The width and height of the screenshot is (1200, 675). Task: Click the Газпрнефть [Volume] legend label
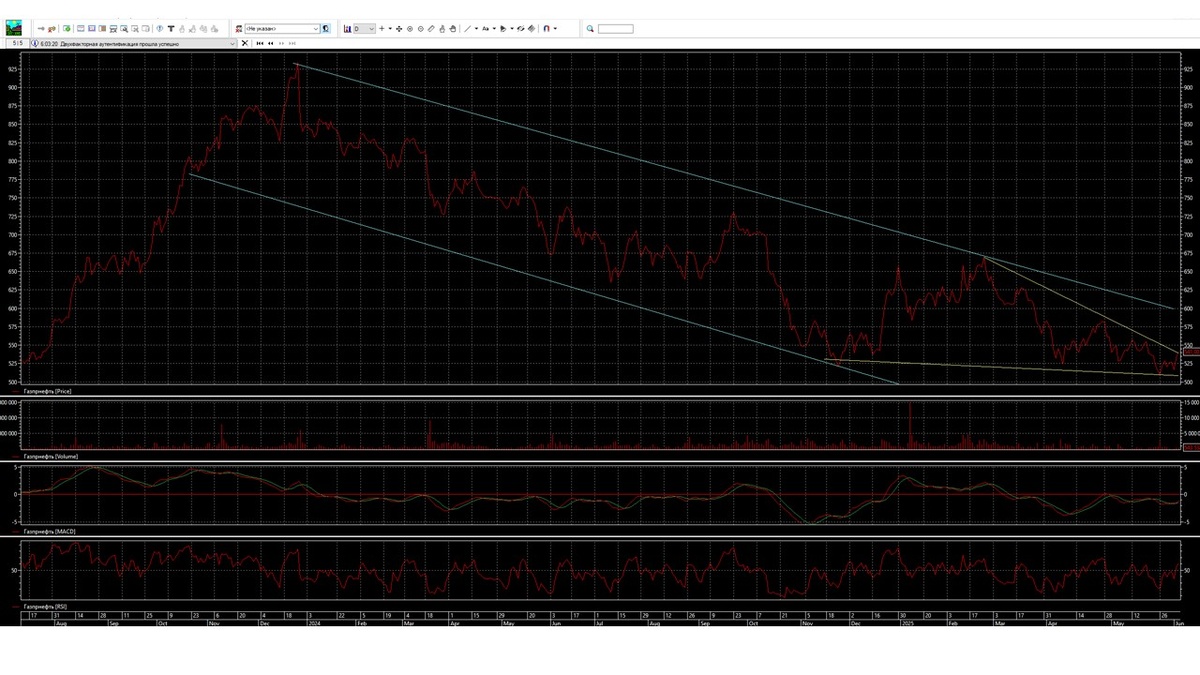pyautogui.click(x=53, y=455)
